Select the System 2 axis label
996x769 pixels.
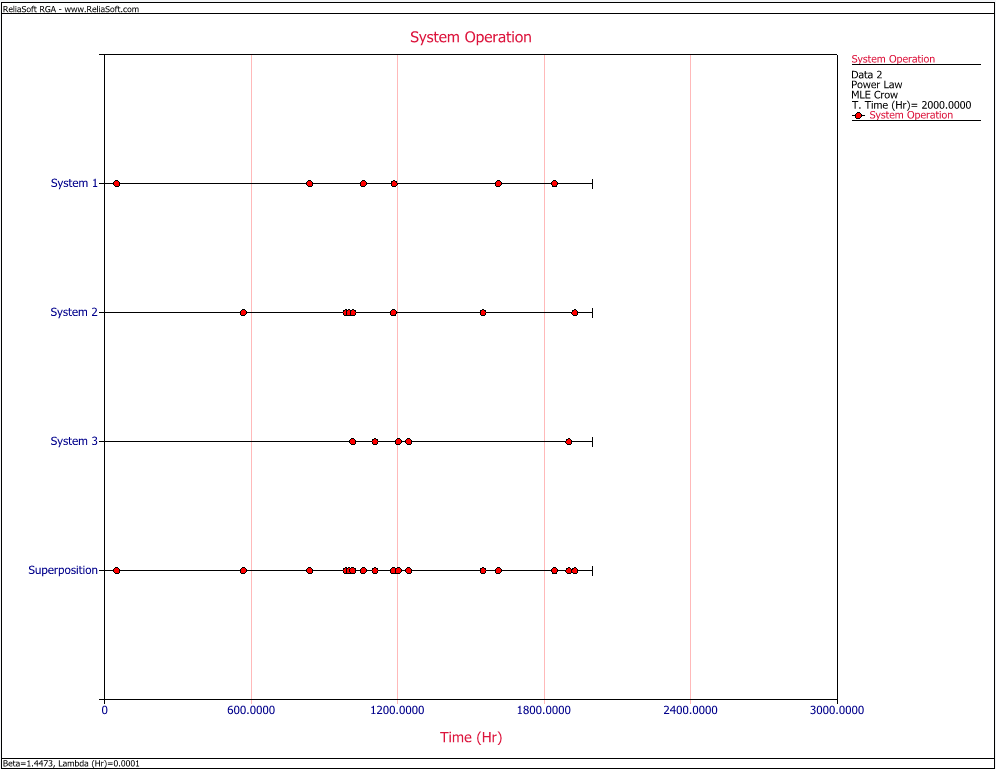tap(74, 312)
